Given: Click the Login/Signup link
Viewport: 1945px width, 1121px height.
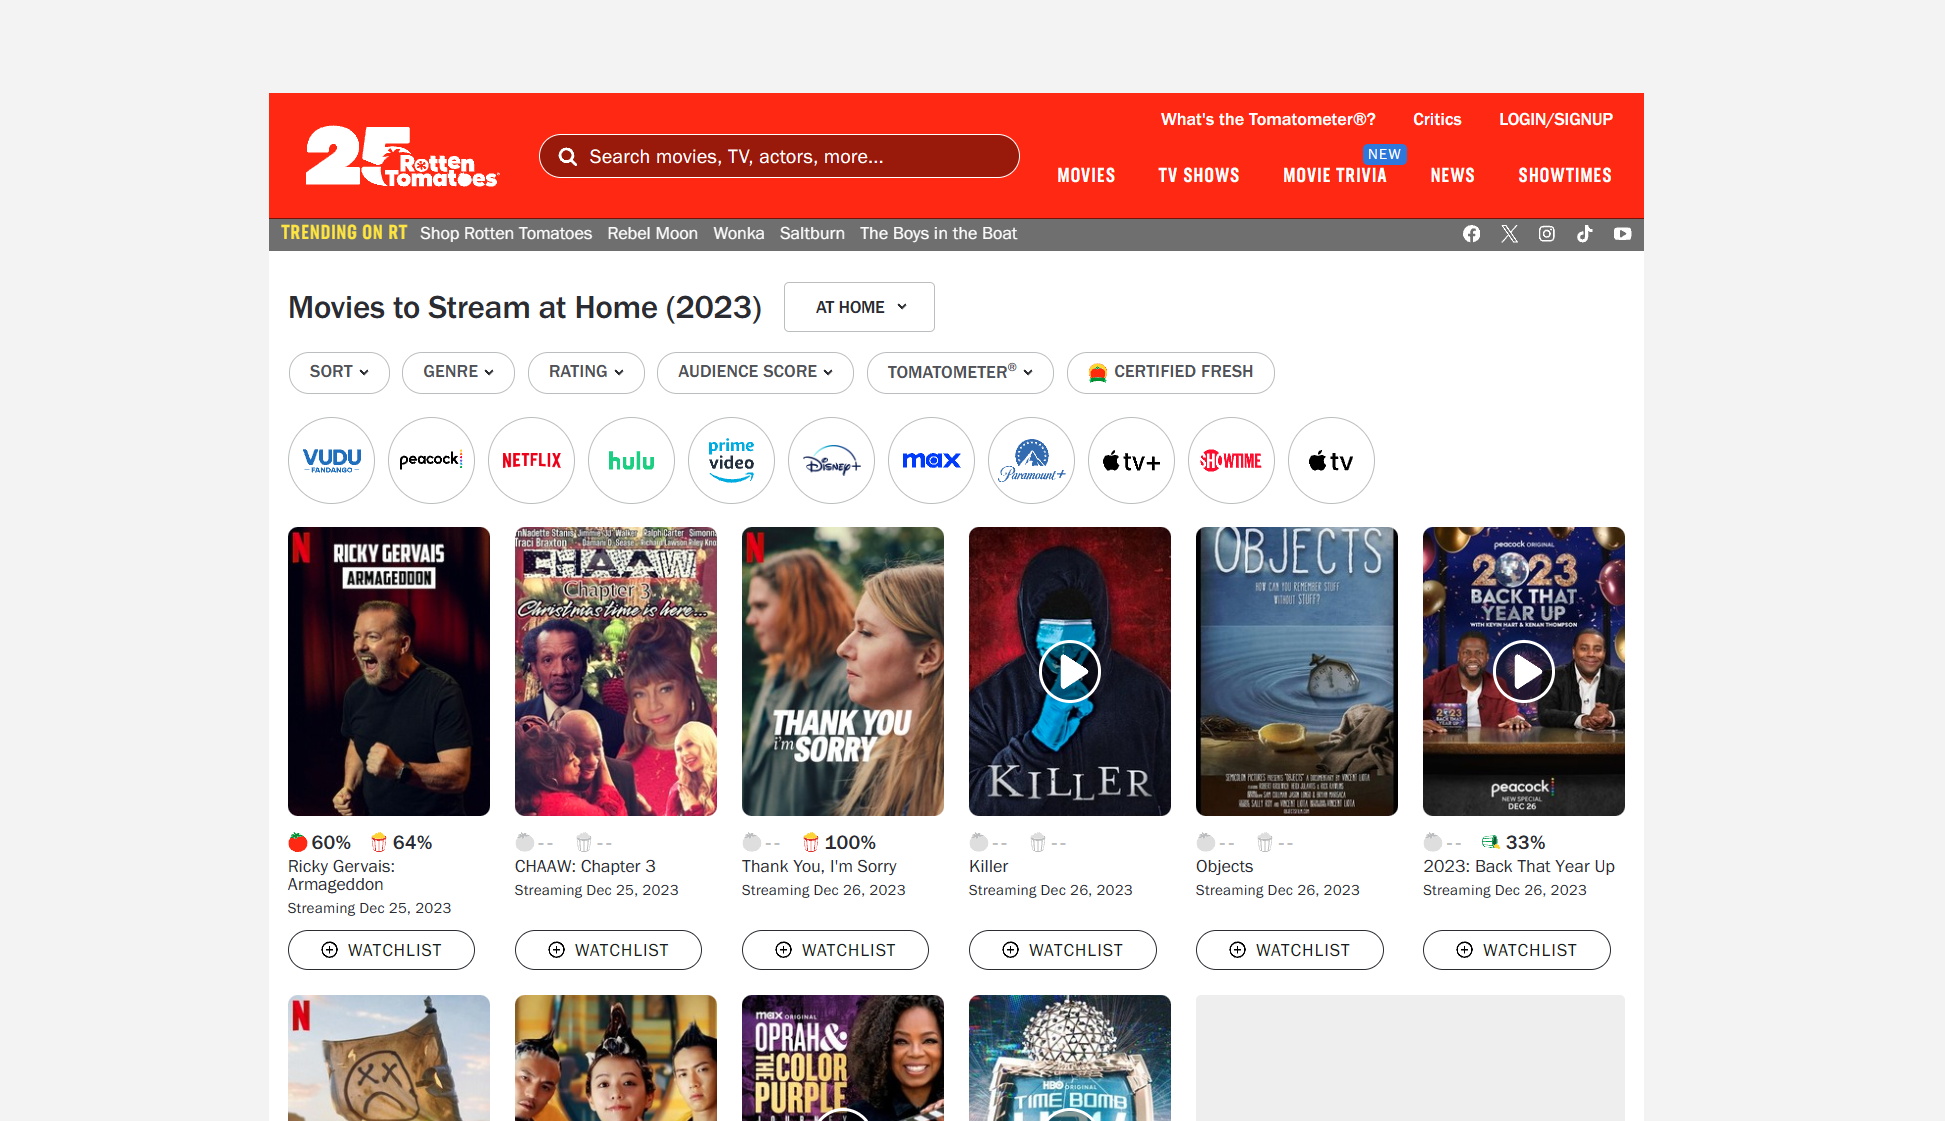Looking at the screenshot, I should [1555, 120].
